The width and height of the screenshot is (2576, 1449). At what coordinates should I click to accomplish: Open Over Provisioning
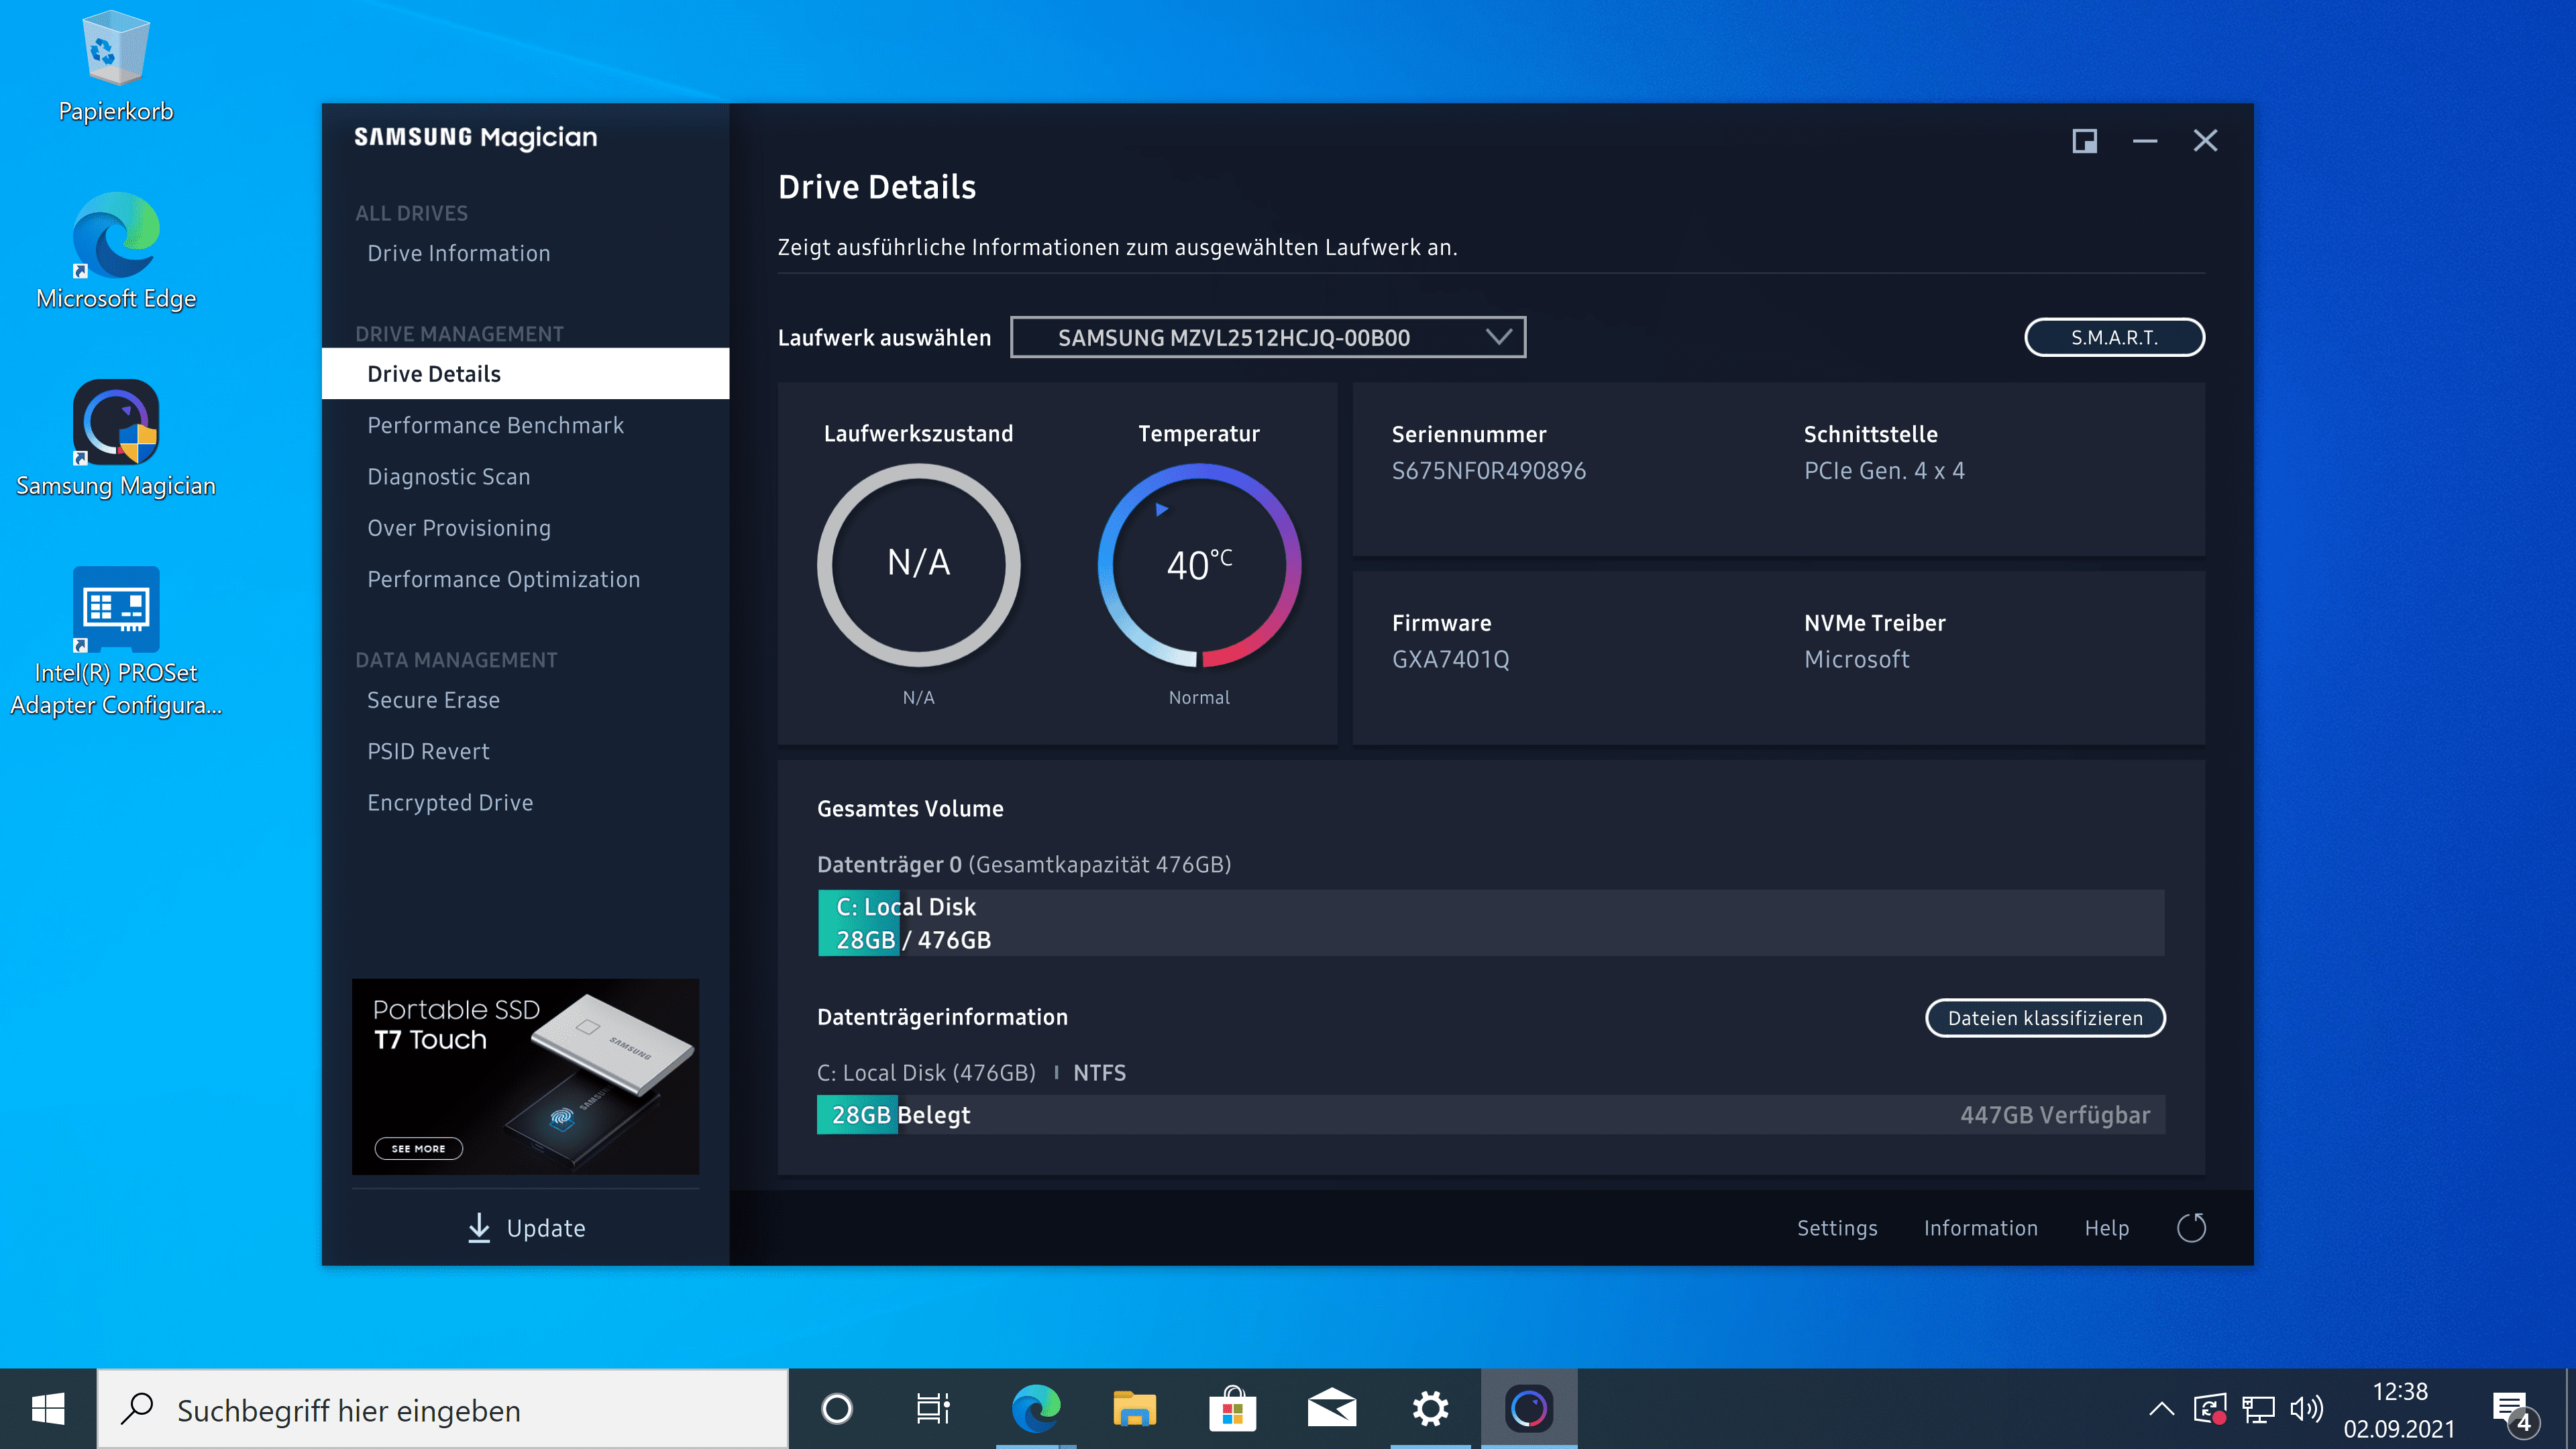458,528
